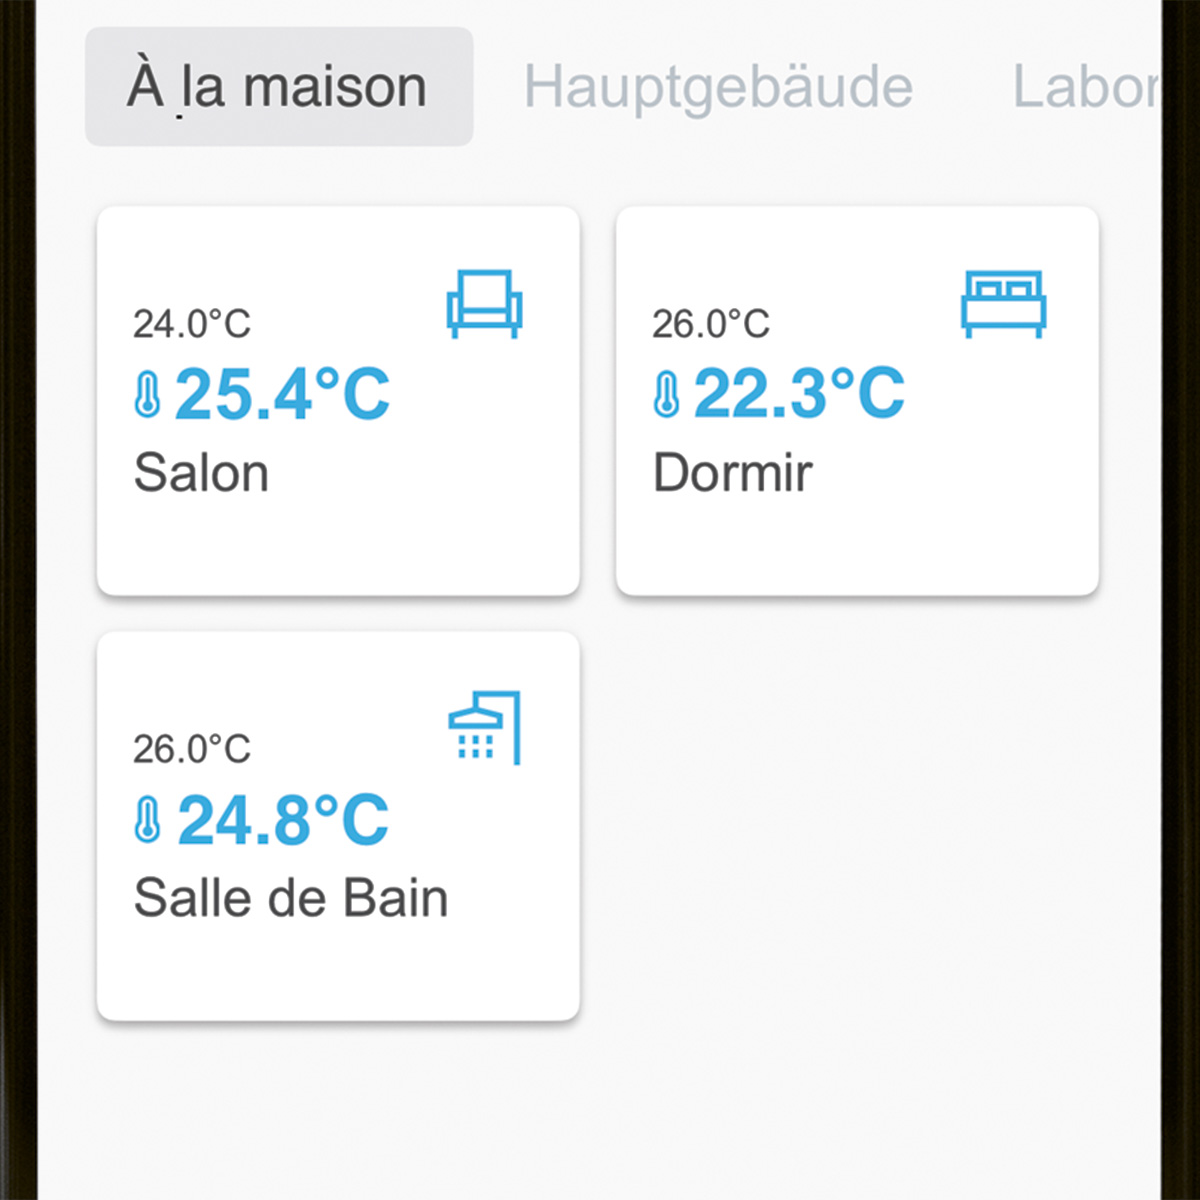Click the shower icon on Salle de Bain card
This screenshot has width=1200, height=1200.
pyautogui.click(x=485, y=728)
